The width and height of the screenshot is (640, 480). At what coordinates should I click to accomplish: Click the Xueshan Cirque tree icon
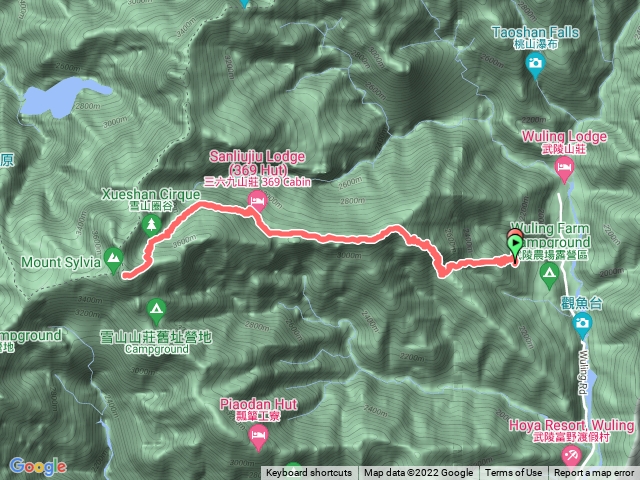point(151,225)
